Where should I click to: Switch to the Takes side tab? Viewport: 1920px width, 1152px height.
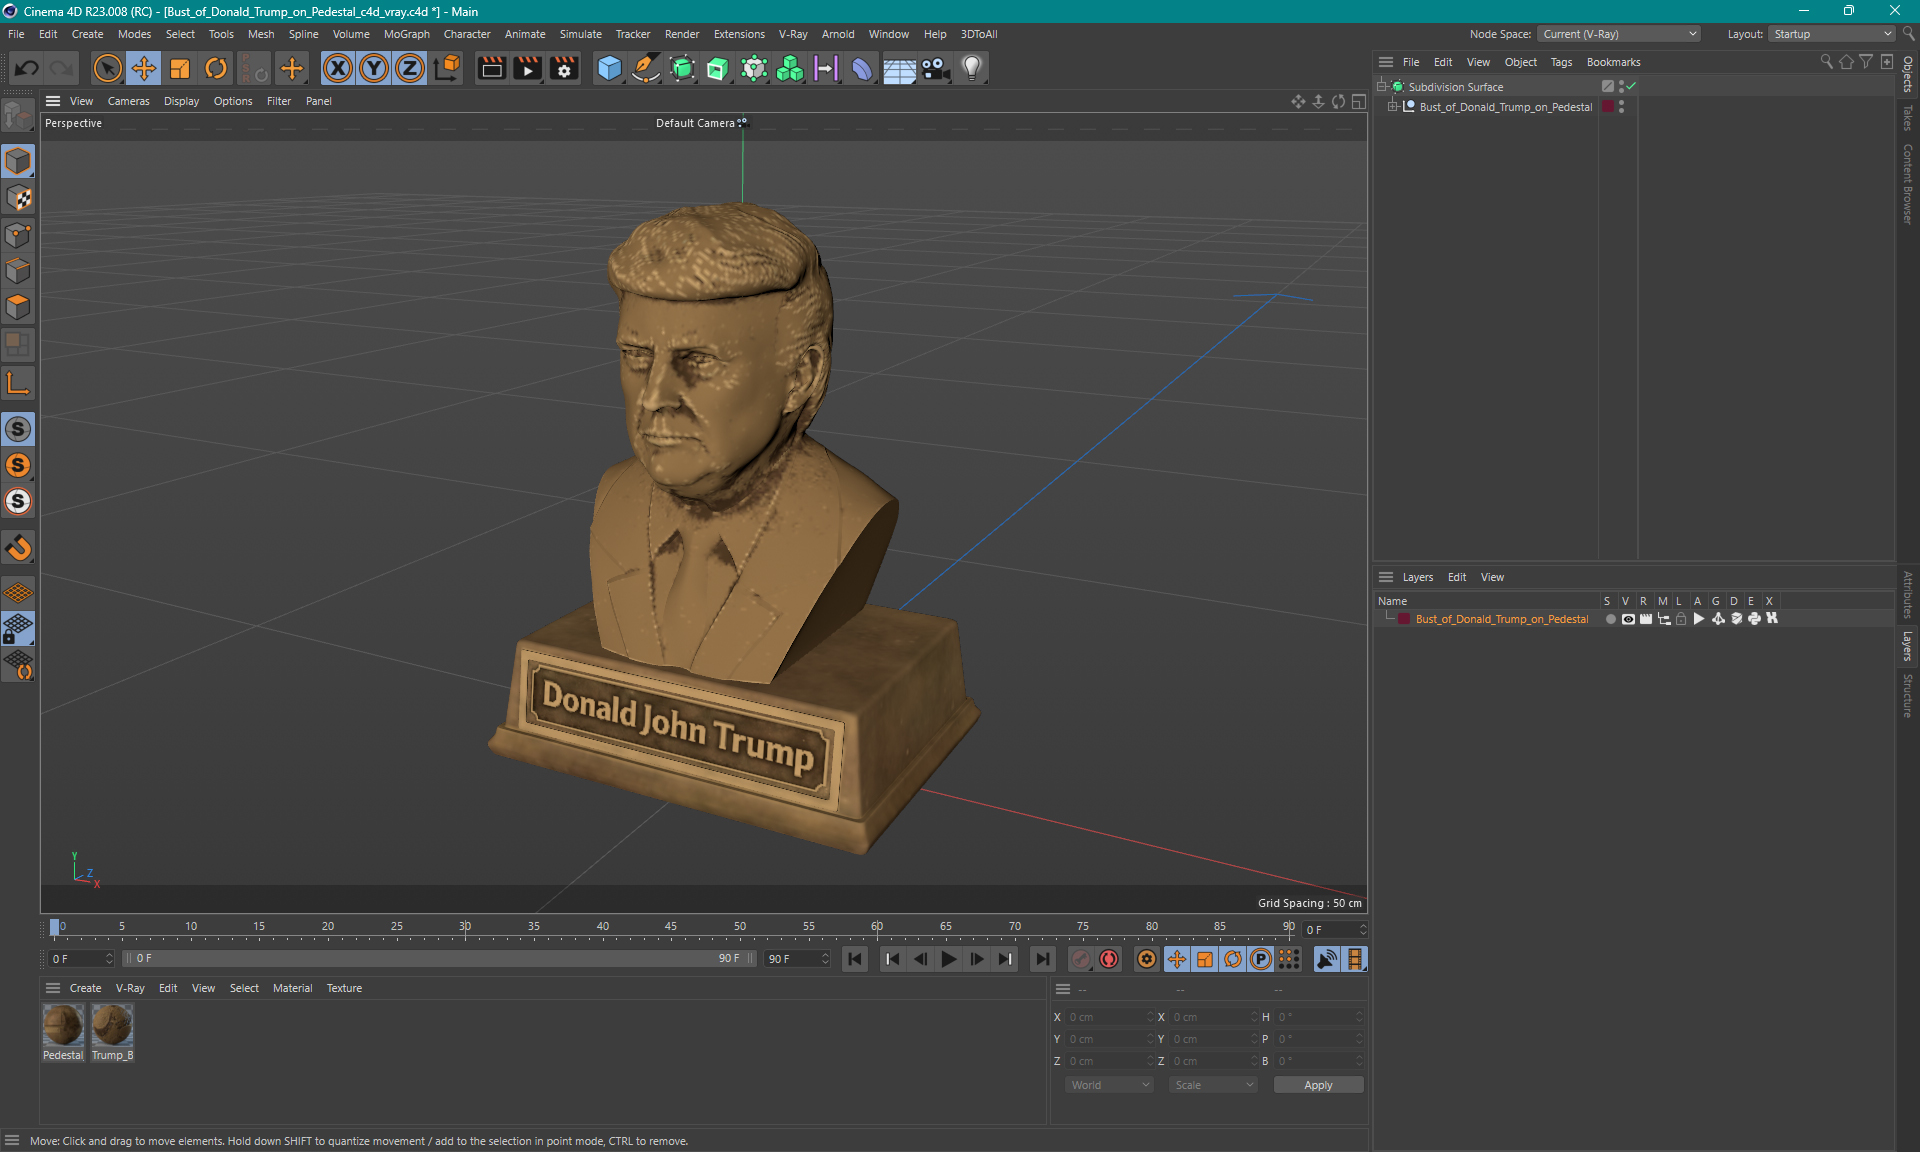1908,118
